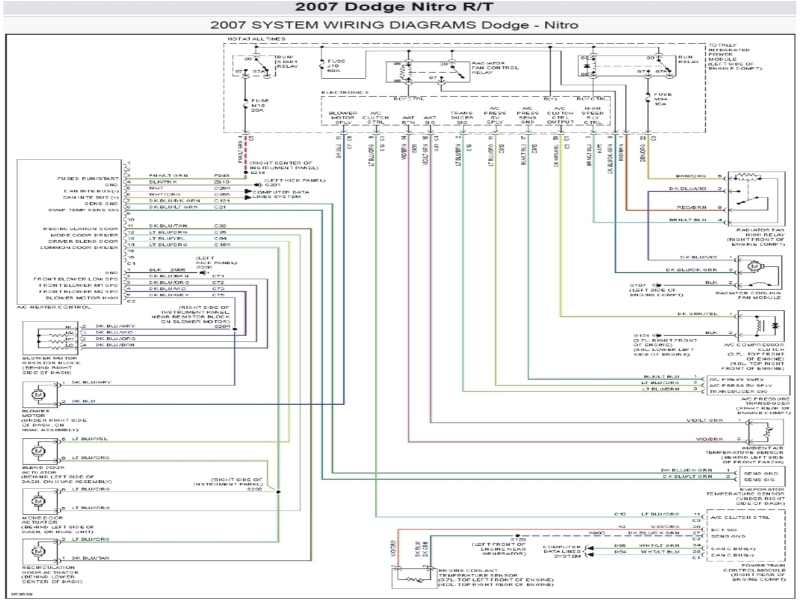This screenshot has width=800, height=600.
Task: Select the blower motor symbol
Action: [x=37, y=395]
